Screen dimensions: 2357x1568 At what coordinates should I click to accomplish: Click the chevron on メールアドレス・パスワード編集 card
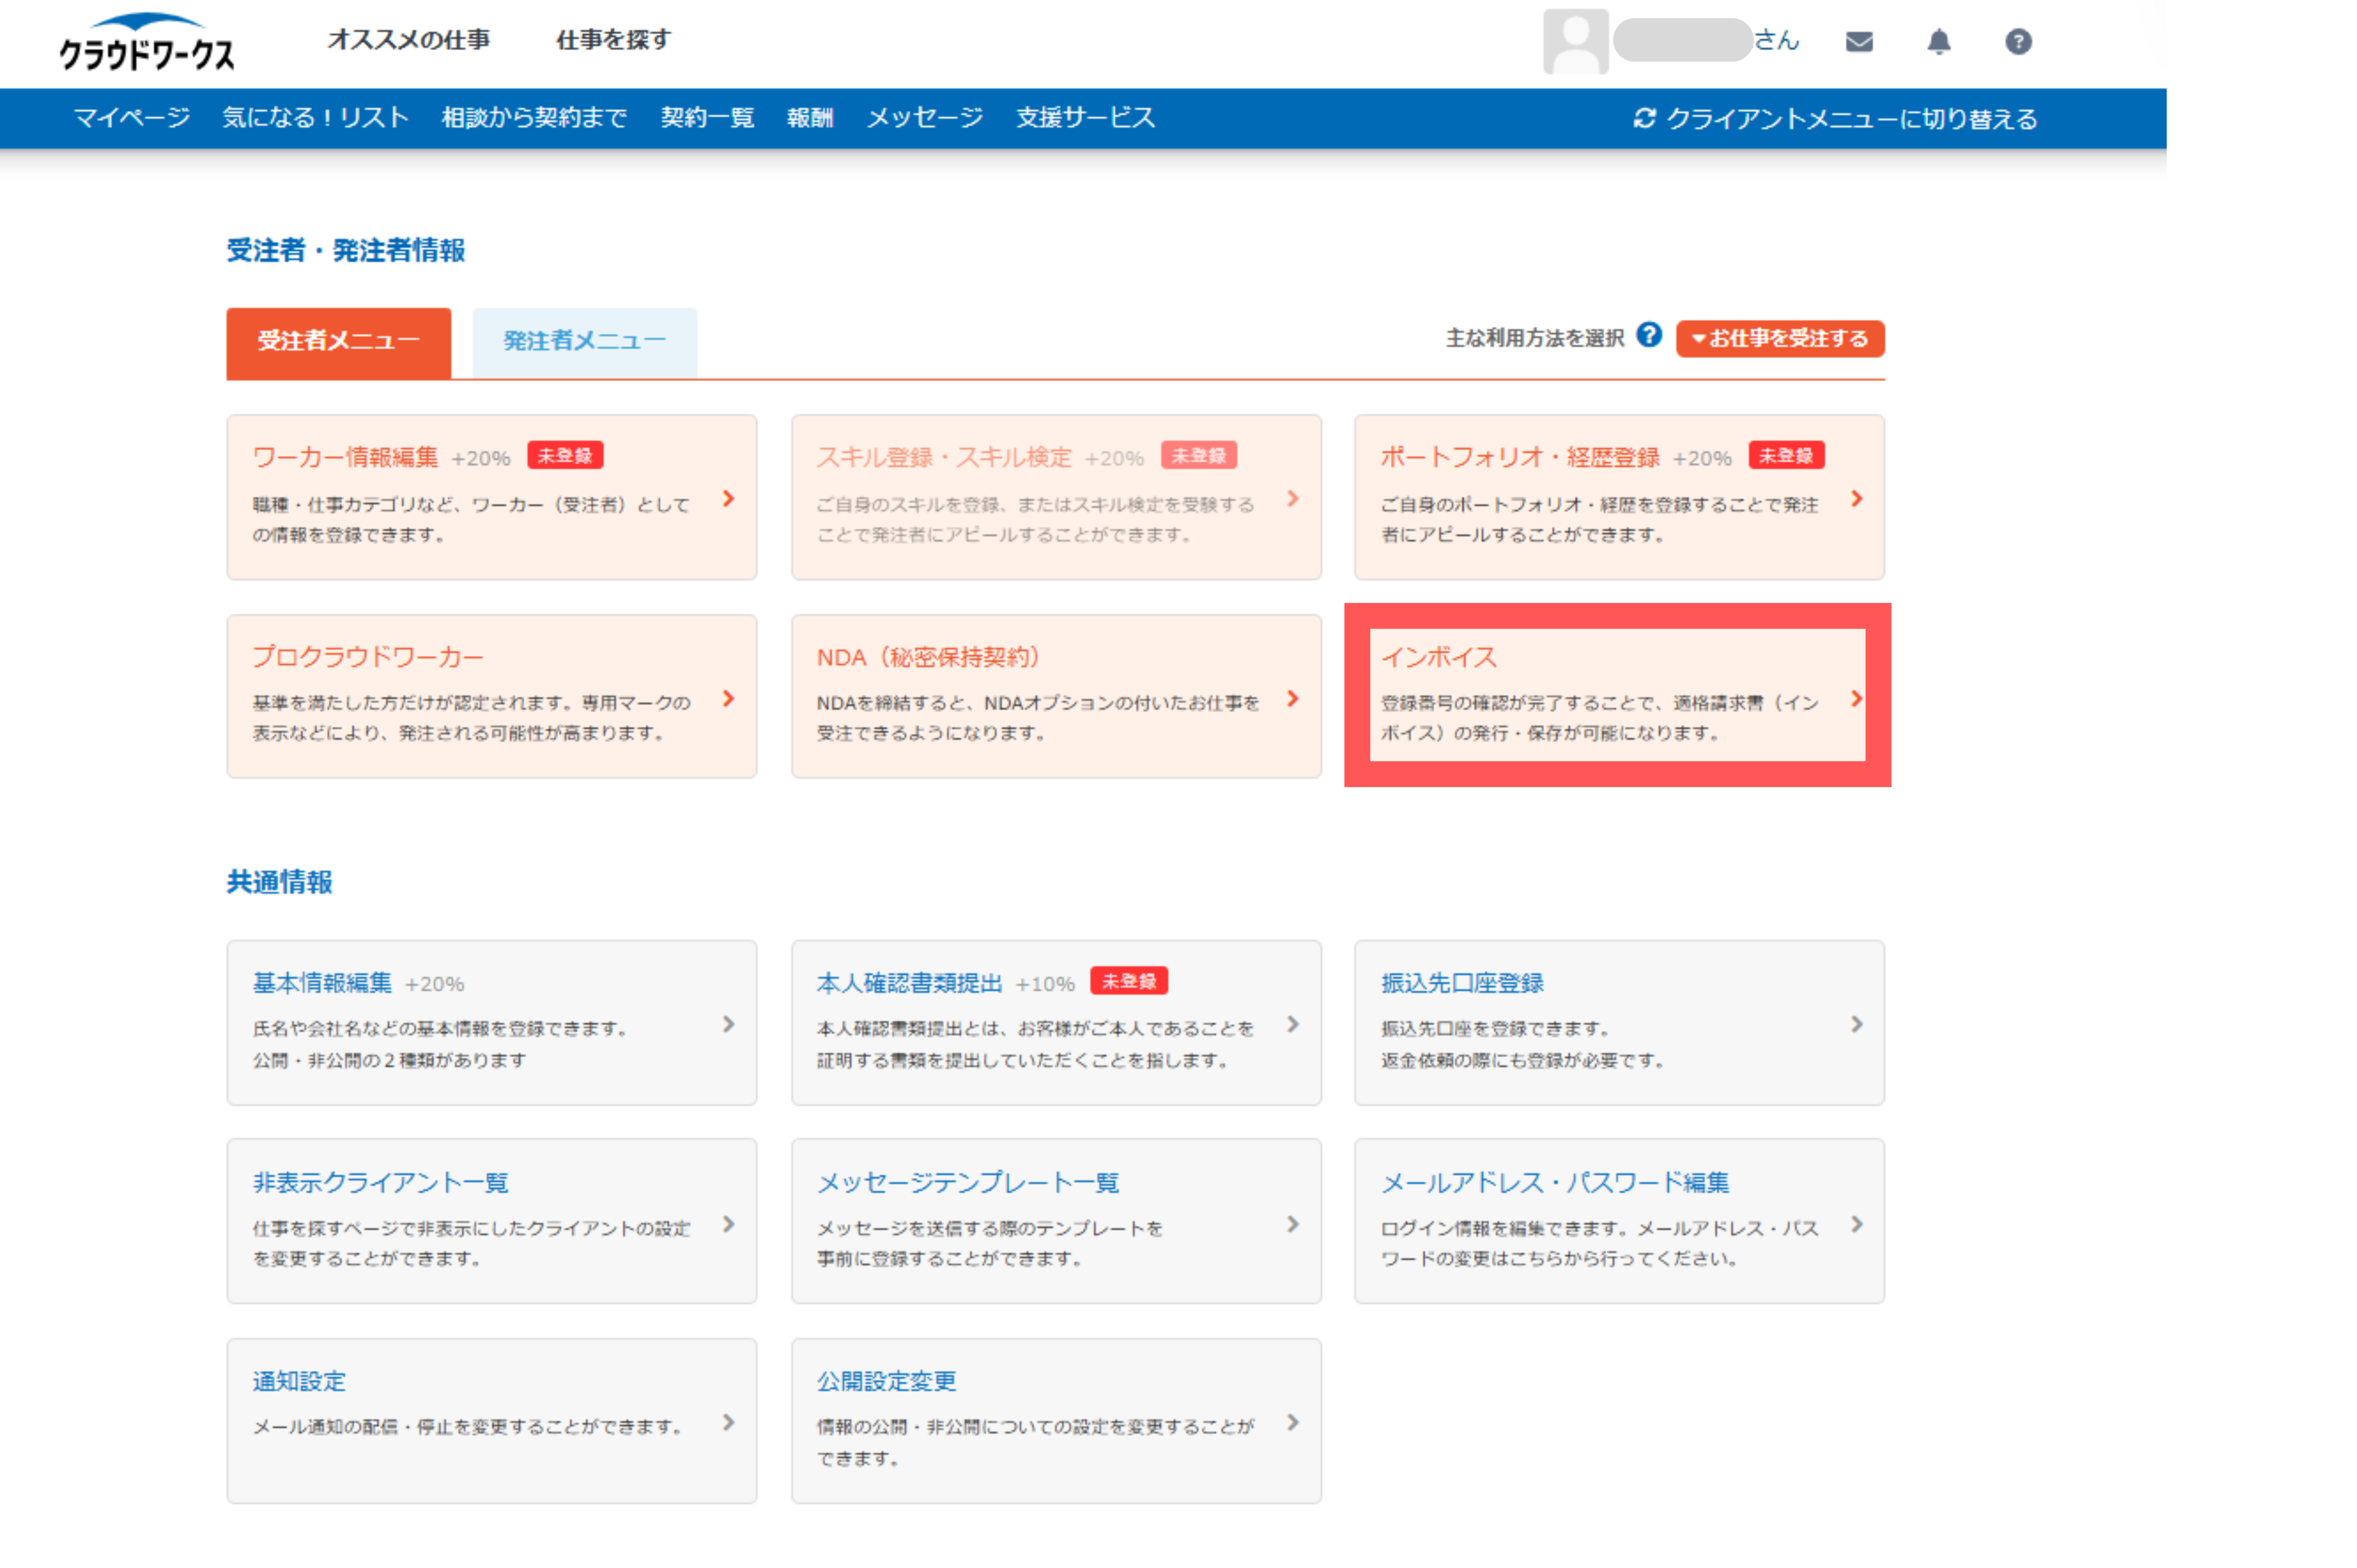tap(1856, 1224)
